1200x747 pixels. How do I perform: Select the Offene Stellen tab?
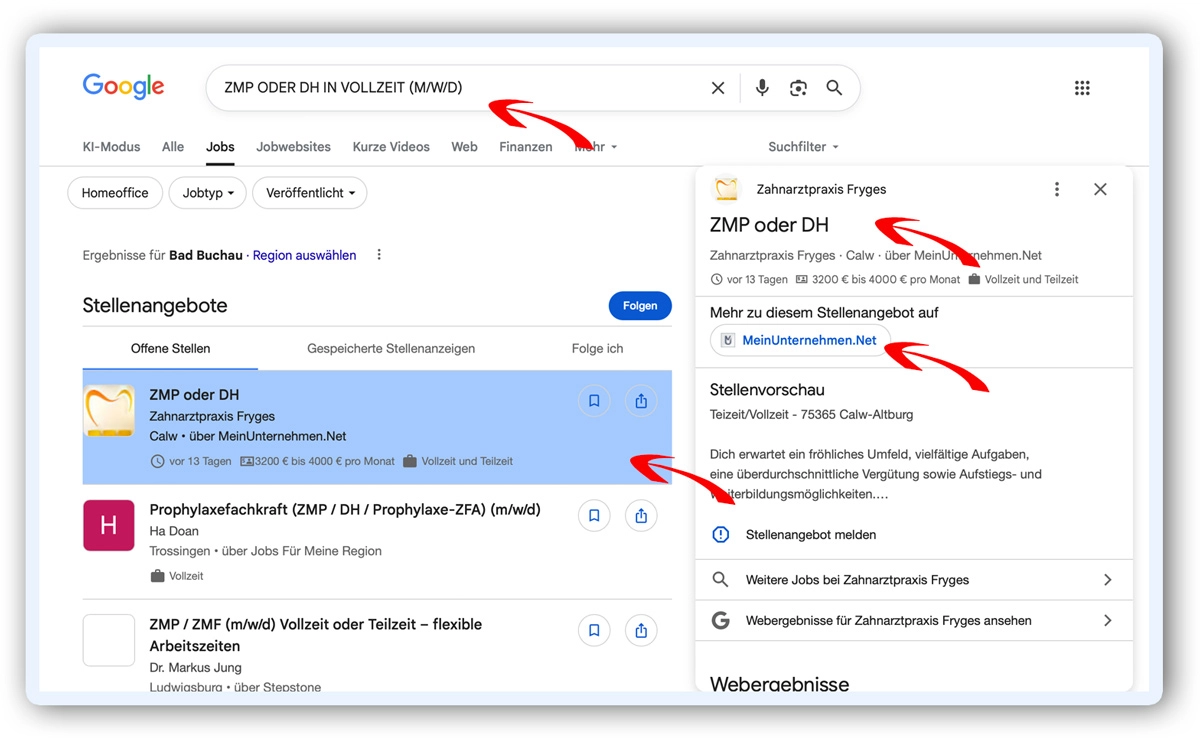170,349
